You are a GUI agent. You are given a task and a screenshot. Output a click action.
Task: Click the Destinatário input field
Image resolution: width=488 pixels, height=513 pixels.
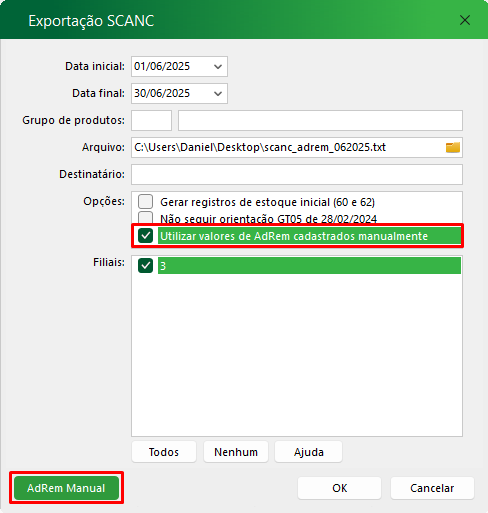coord(297,174)
